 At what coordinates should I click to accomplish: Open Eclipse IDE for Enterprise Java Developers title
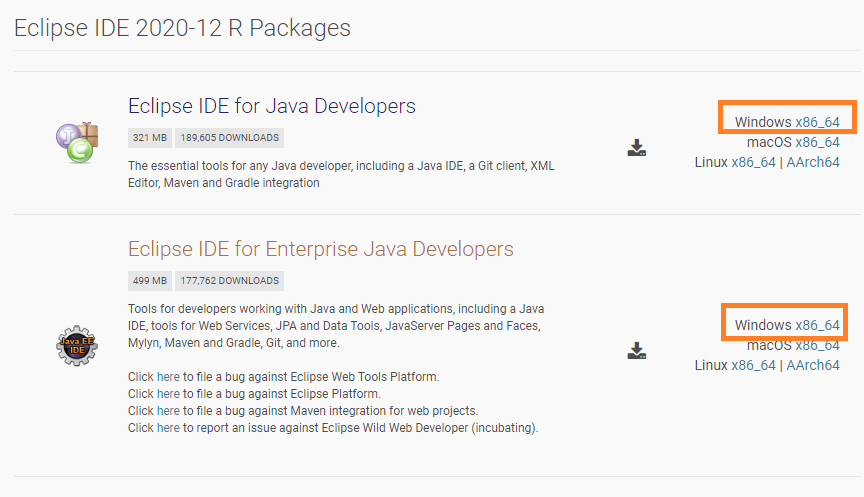tap(321, 249)
